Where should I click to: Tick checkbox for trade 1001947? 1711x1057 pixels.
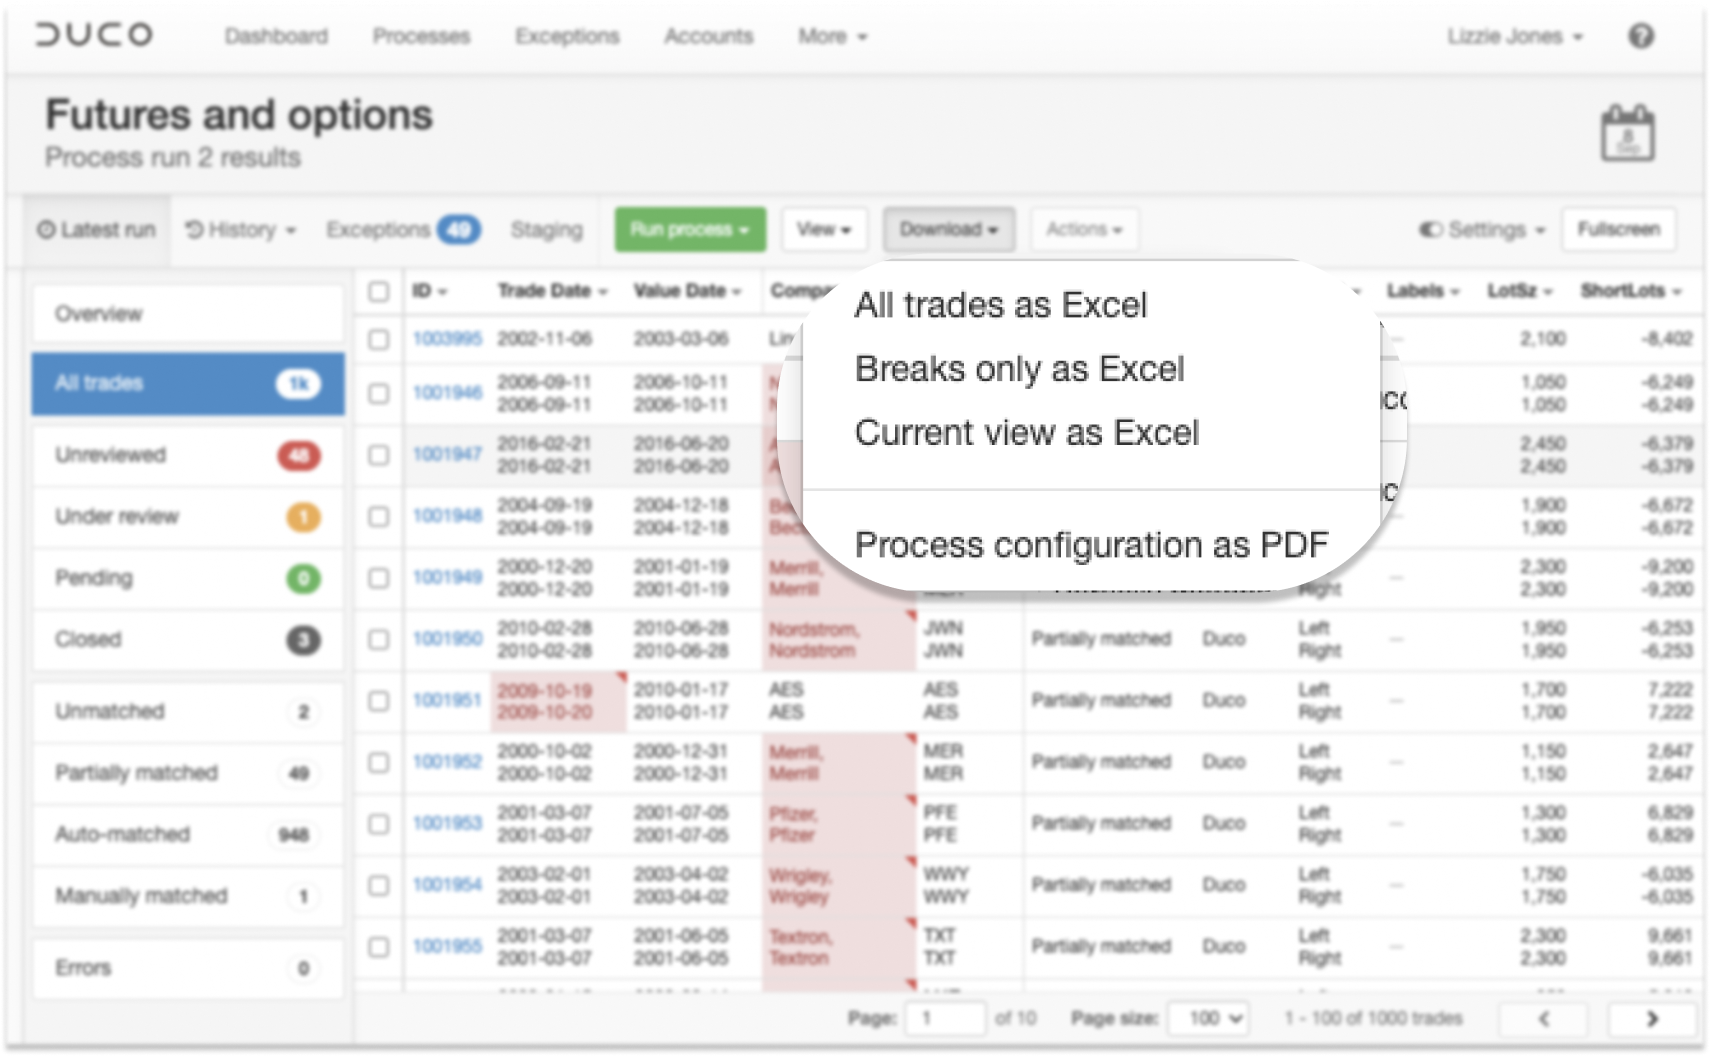[378, 455]
